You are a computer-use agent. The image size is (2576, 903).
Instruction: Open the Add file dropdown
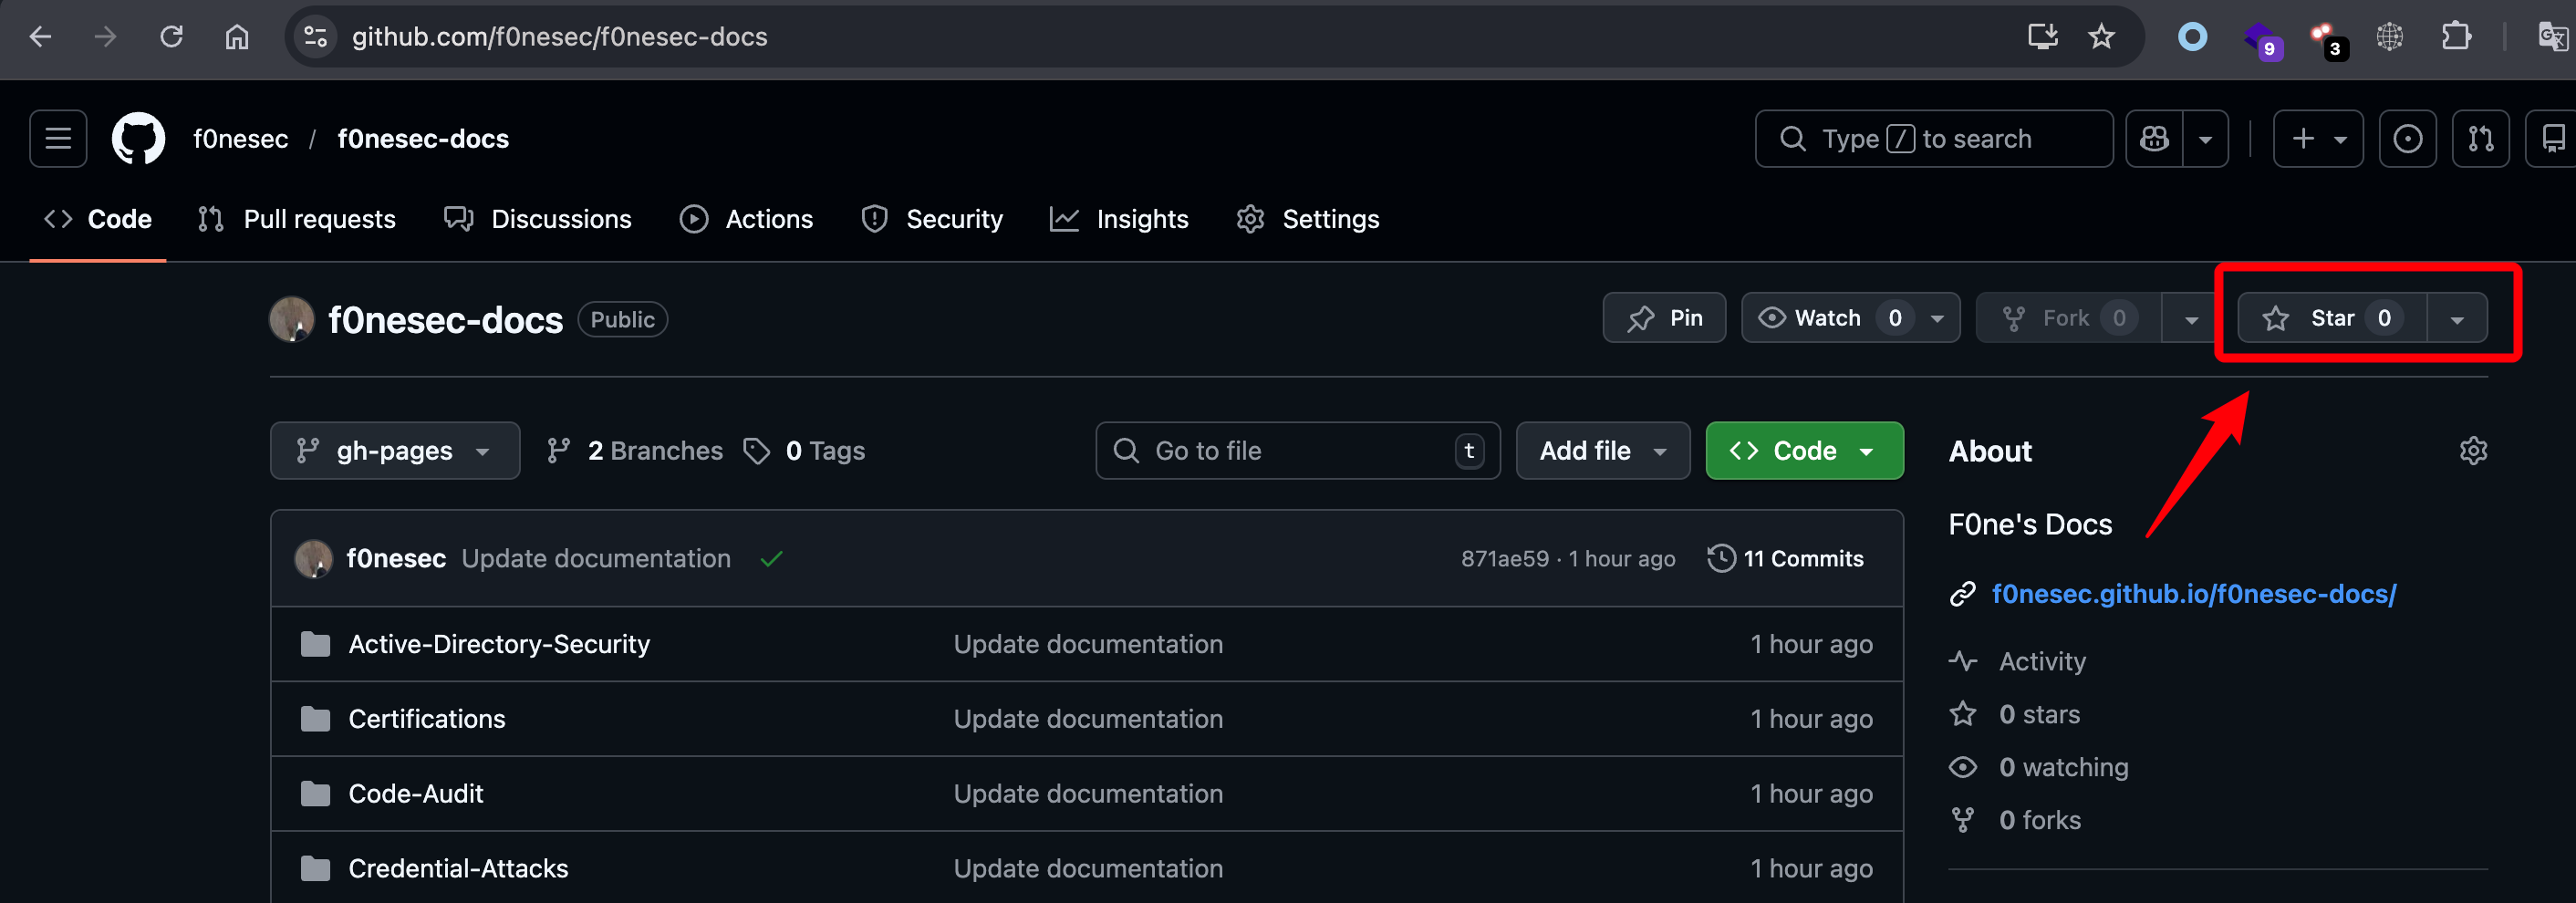pos(1602,451)
